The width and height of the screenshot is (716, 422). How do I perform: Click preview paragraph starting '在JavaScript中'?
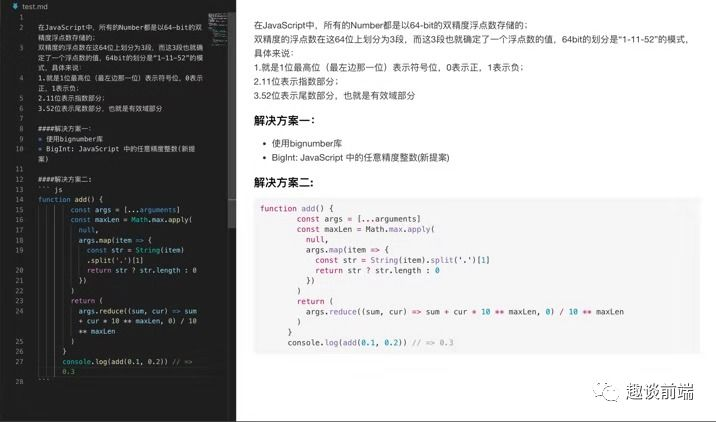click(x=390, y=25)
